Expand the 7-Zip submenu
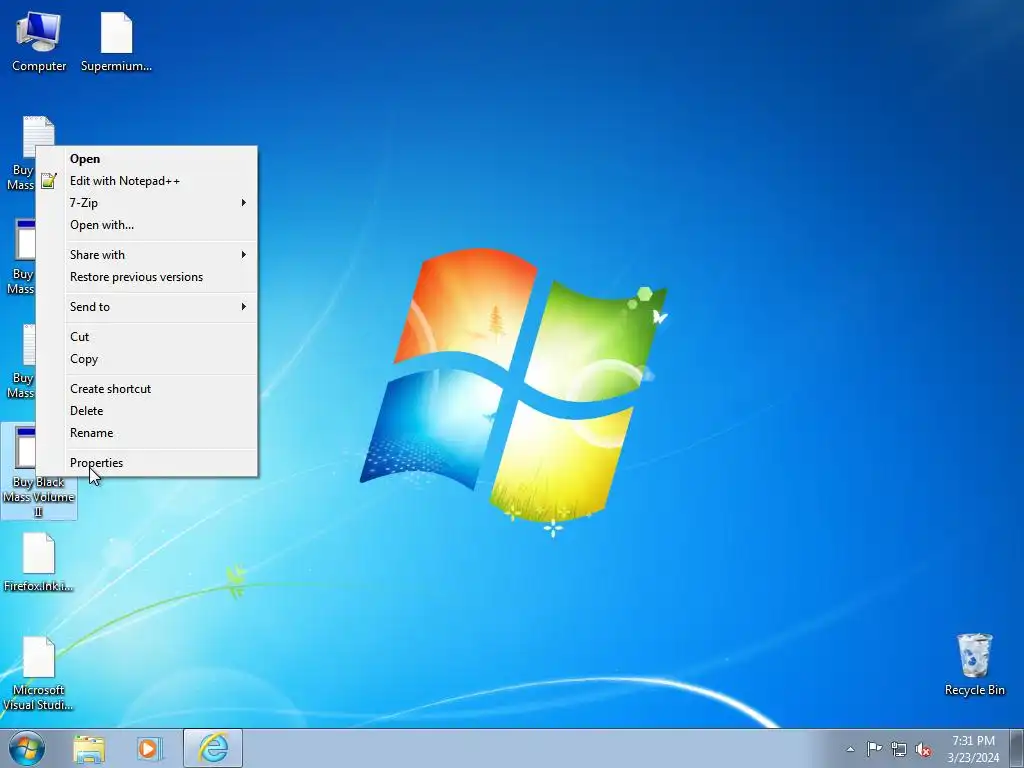 147,203
